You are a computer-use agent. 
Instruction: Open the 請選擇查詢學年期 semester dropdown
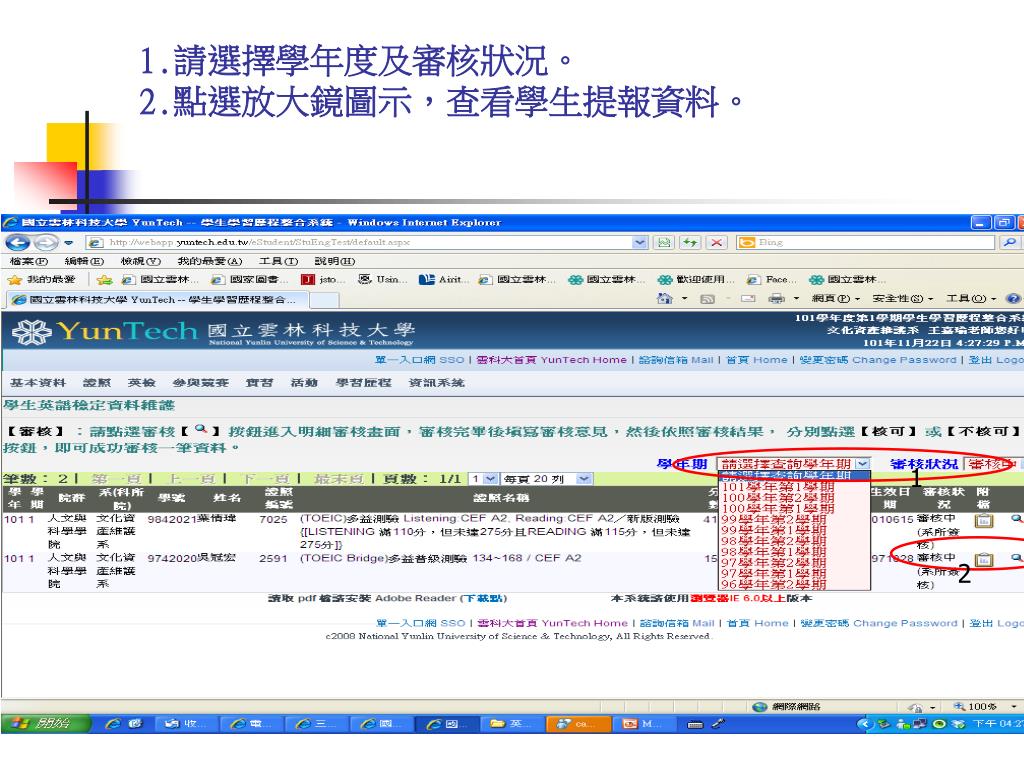(x=794, y=464)
